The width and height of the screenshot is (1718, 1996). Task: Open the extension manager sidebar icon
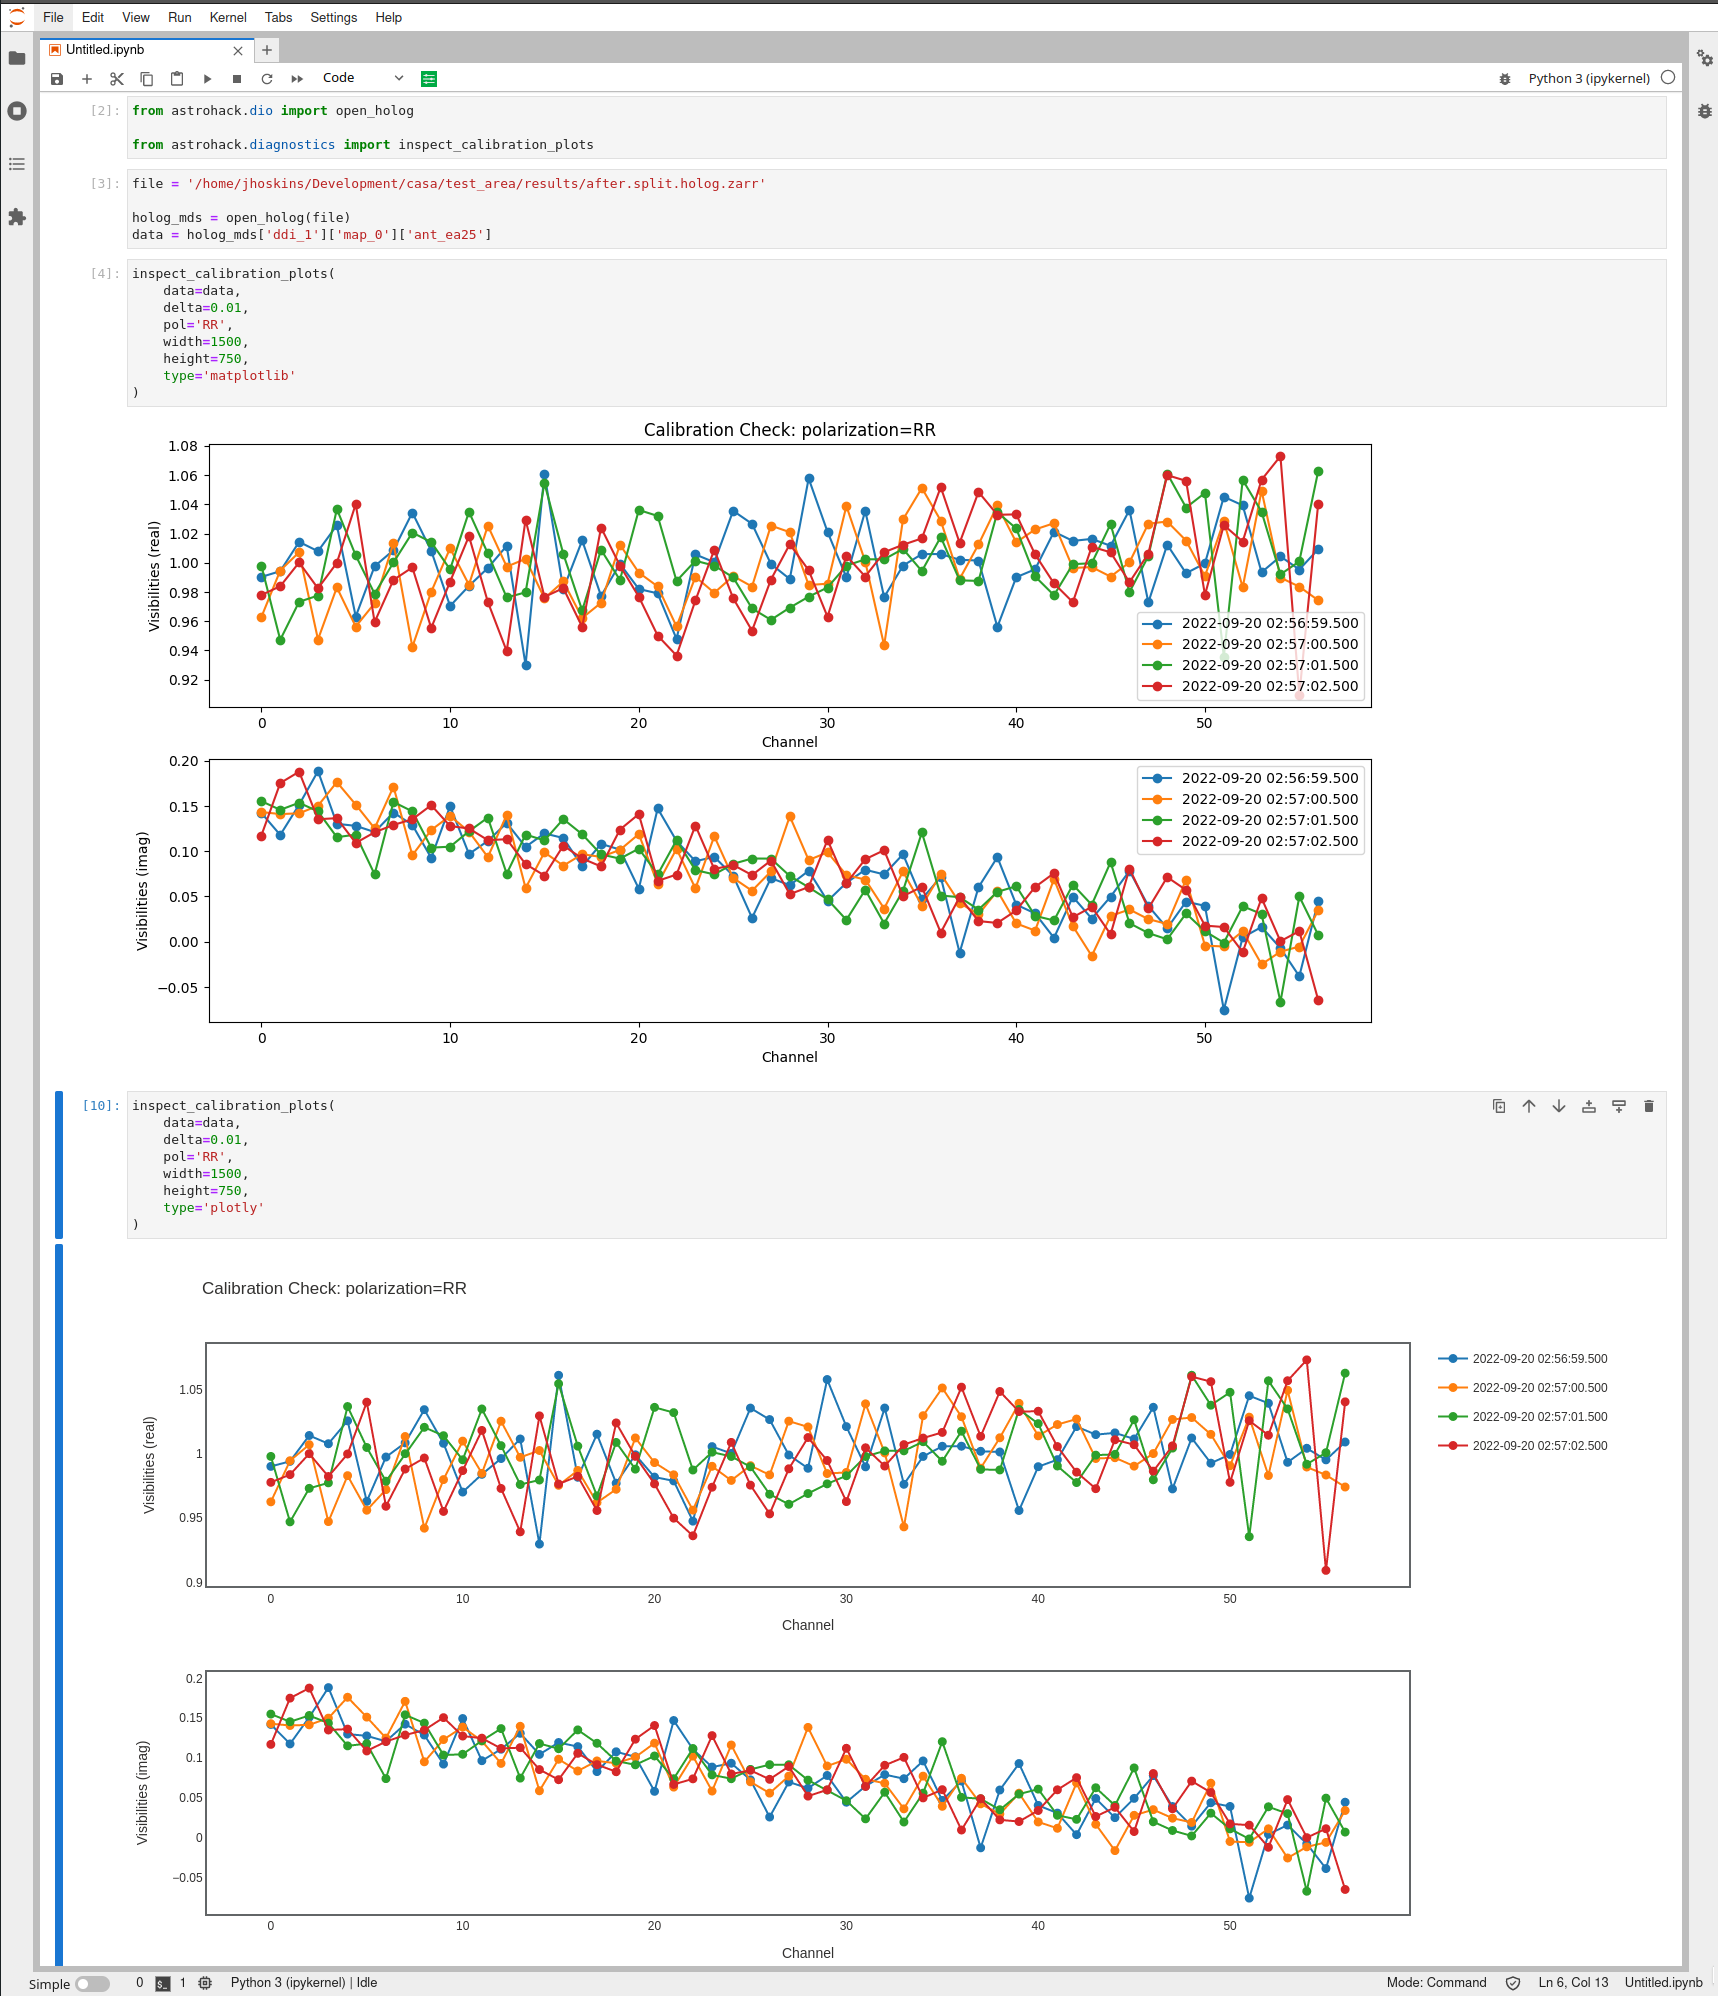tap(17, 218)
